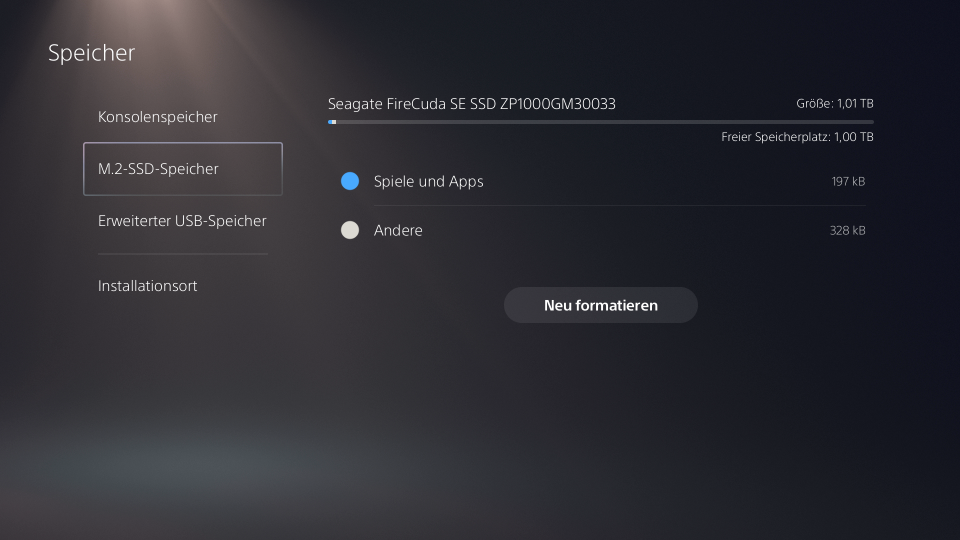Open Konsolenspeicher in the sidebar
This screenshot has height=540, width=960.
pos(157,117)
